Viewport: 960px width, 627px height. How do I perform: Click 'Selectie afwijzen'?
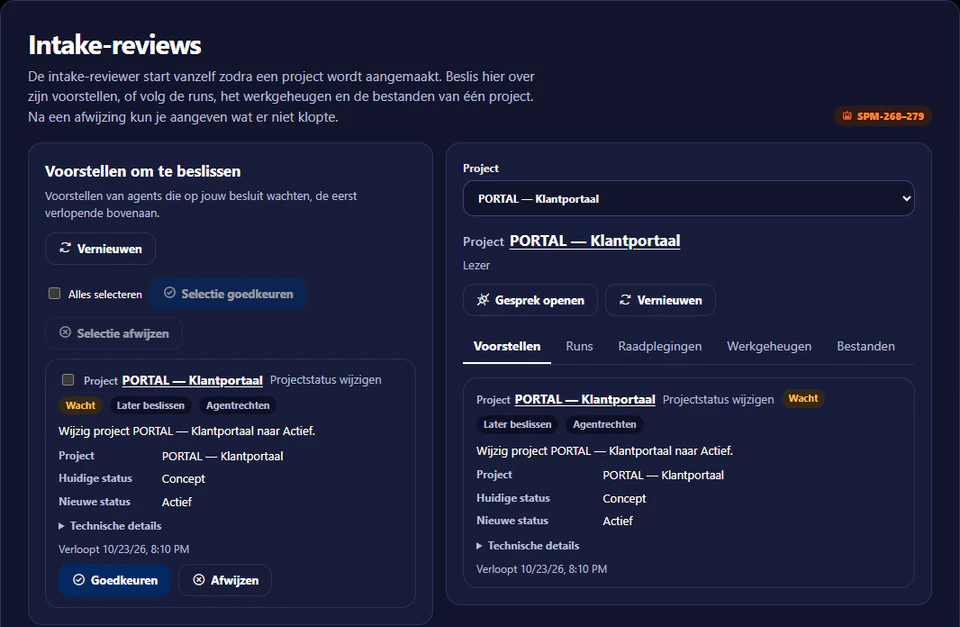click(x=114, y=333)
